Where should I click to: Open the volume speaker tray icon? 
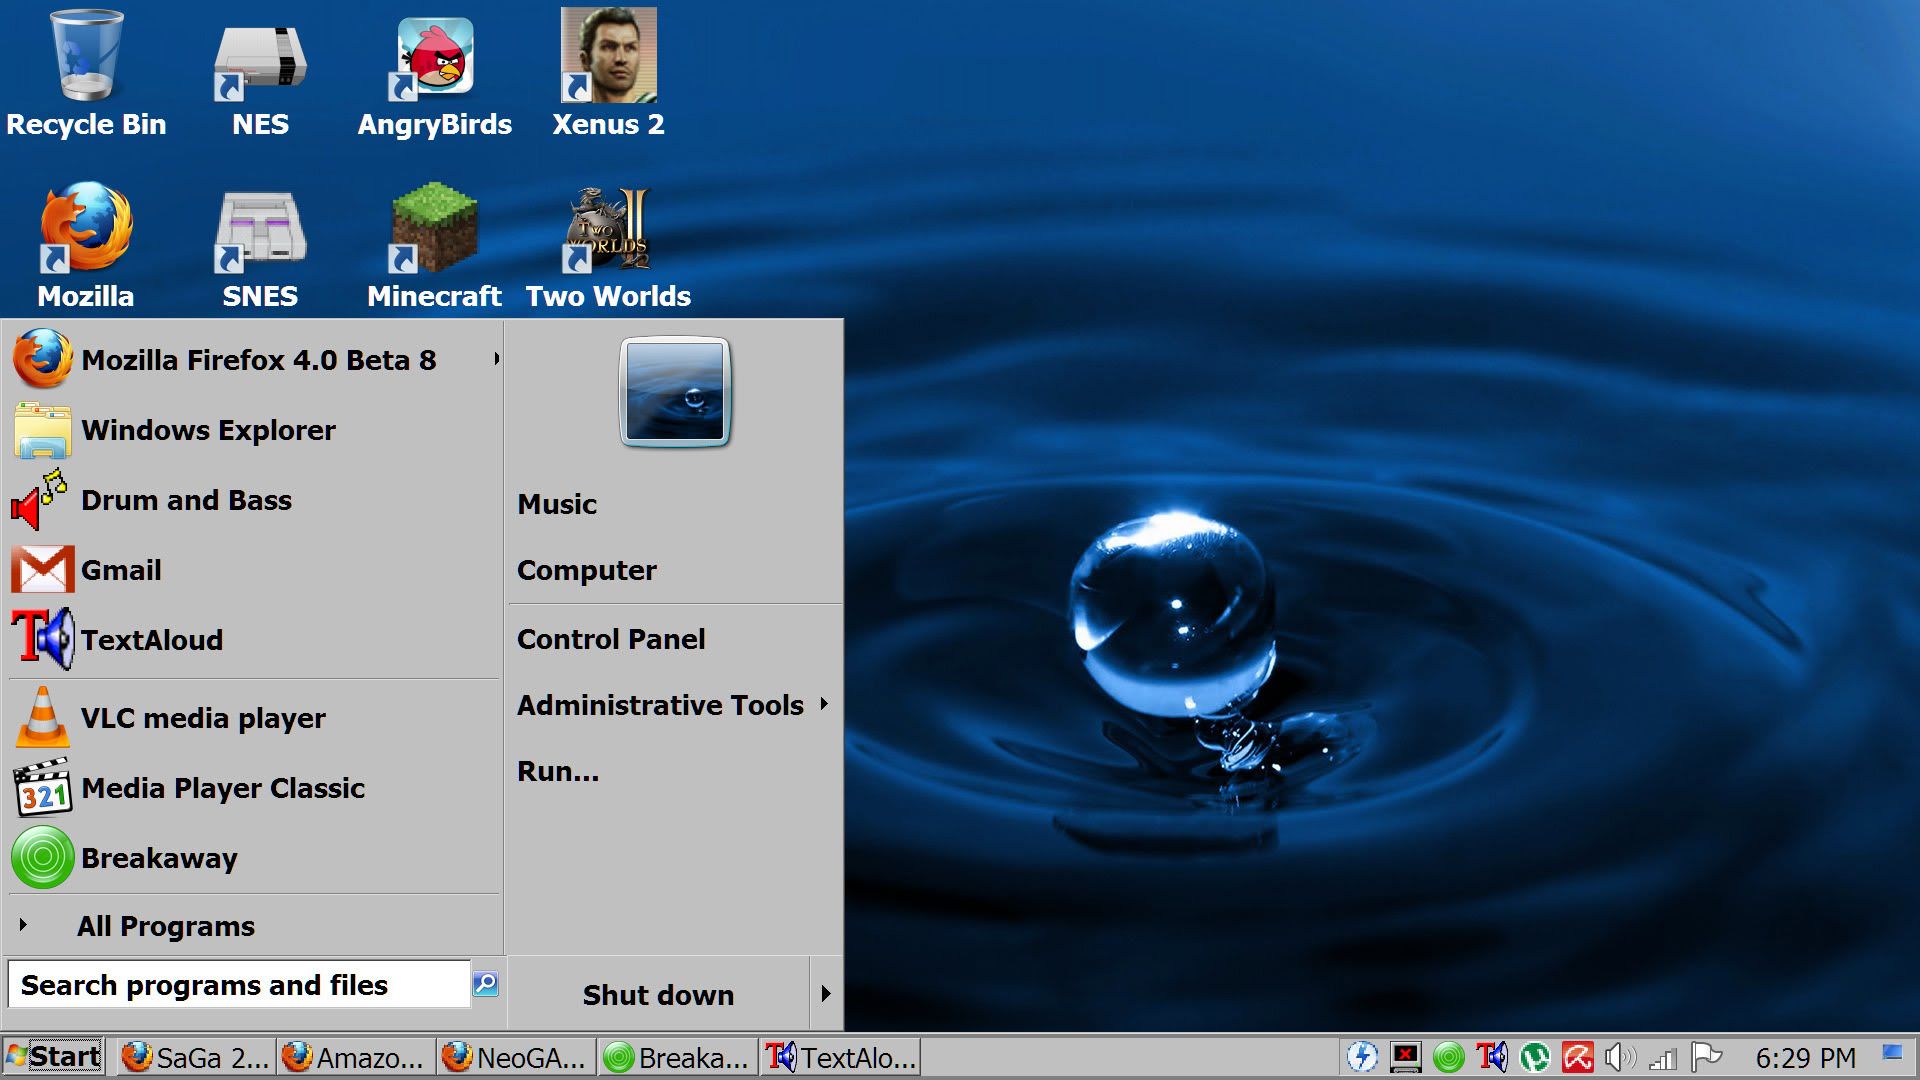pos(1620,1057)
